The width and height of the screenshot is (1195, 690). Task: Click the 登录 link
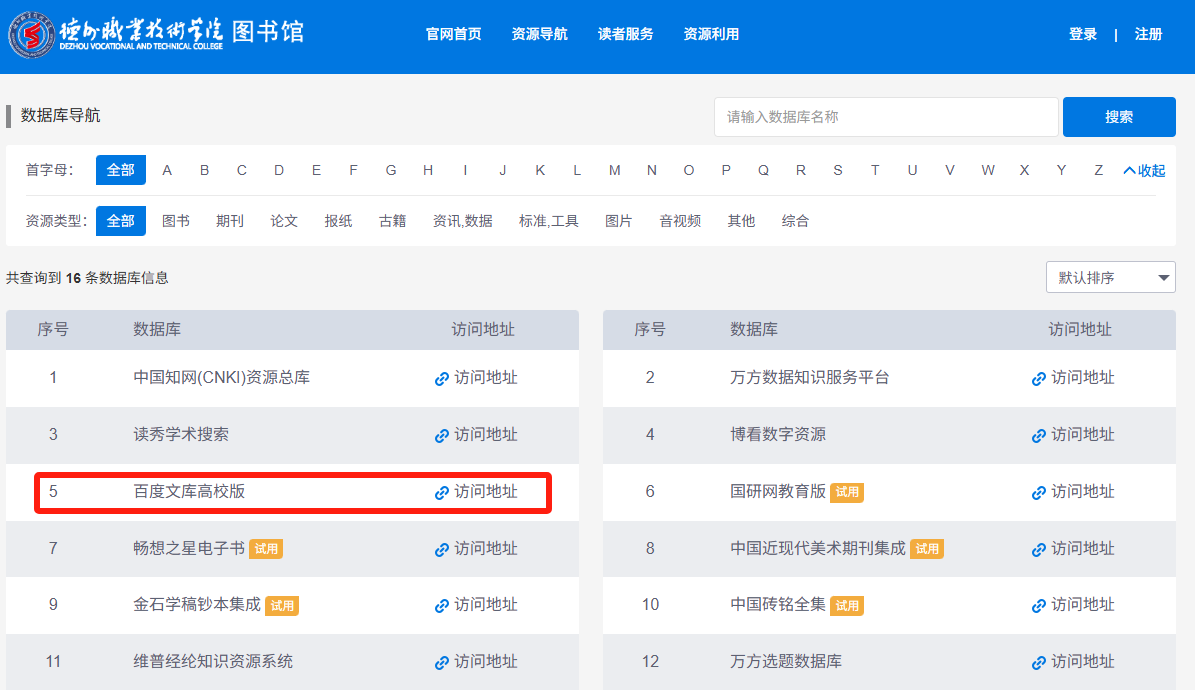pyautogui.click(x=1083, y=34)
